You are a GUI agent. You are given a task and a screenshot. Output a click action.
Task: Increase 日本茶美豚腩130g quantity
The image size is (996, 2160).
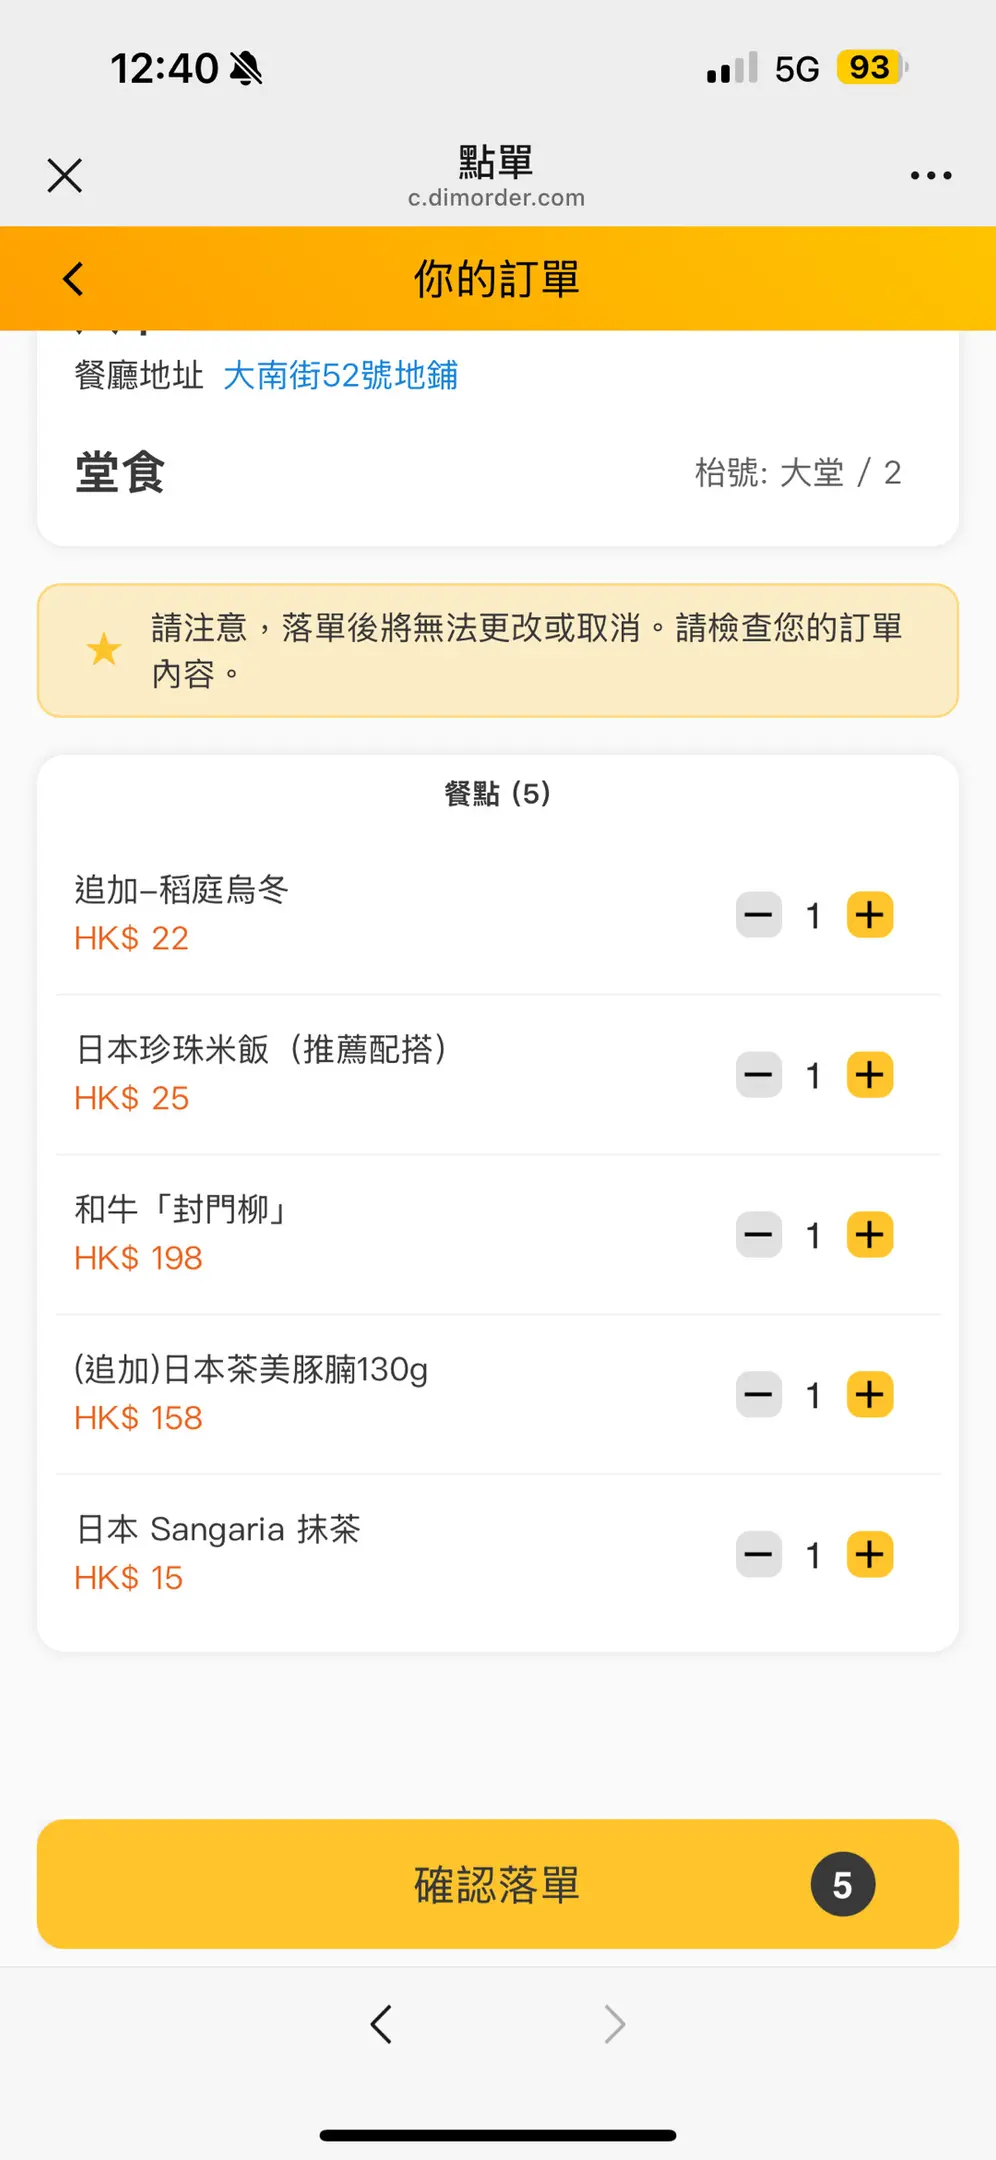click(869, 1395)
